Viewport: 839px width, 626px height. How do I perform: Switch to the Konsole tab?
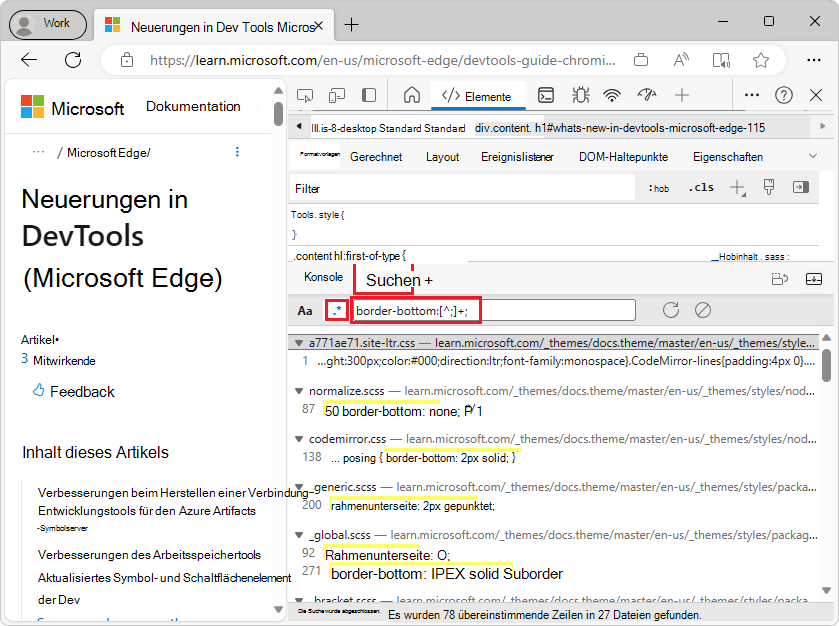point(322,276)
